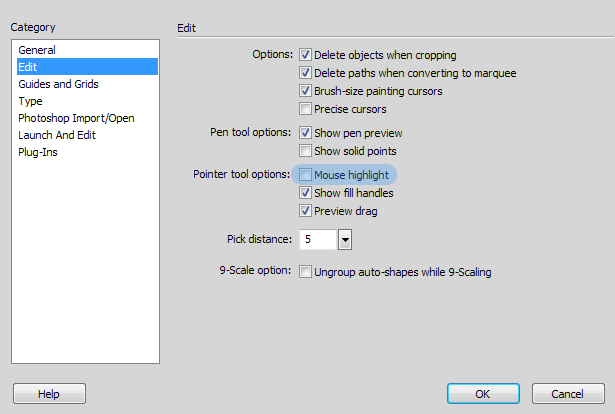Enable Ungroup auto-shapes while 9-Scaling
The width and height of the screenshot is (615, 414).
click(x=305, y=272)
